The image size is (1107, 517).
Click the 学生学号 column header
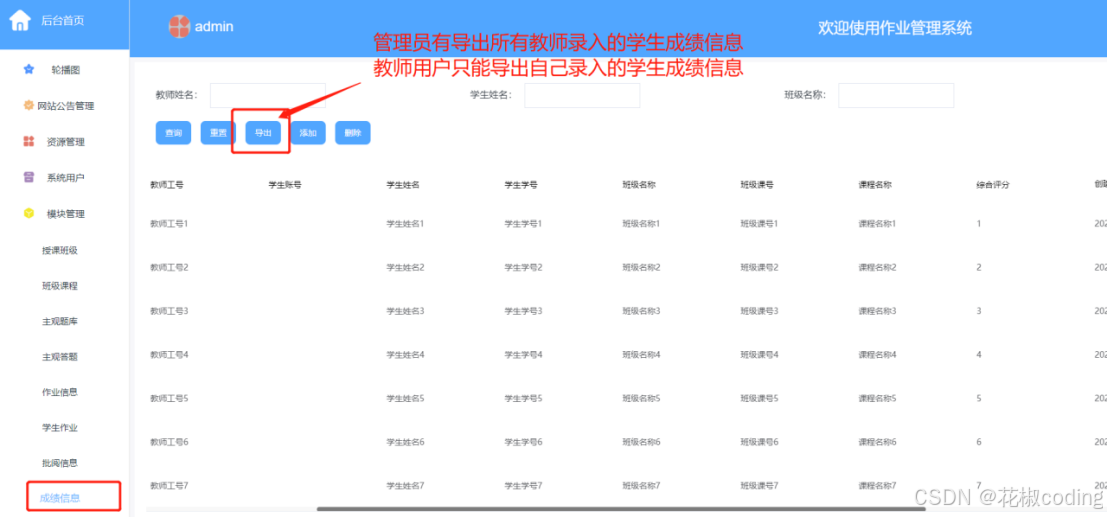coord(521,185)
